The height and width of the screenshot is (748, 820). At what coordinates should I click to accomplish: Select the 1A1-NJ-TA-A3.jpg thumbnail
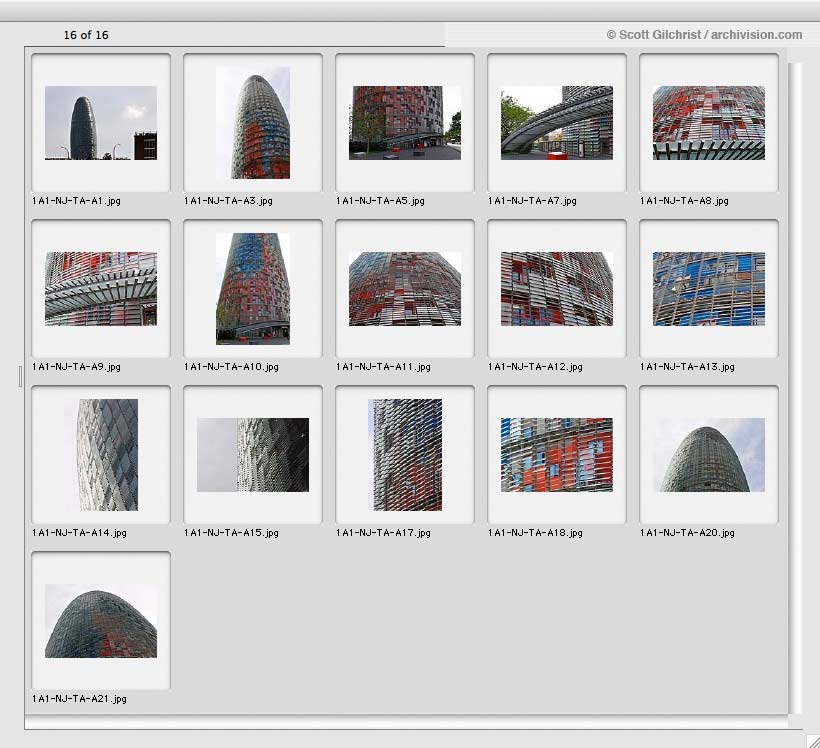point(253,123)
